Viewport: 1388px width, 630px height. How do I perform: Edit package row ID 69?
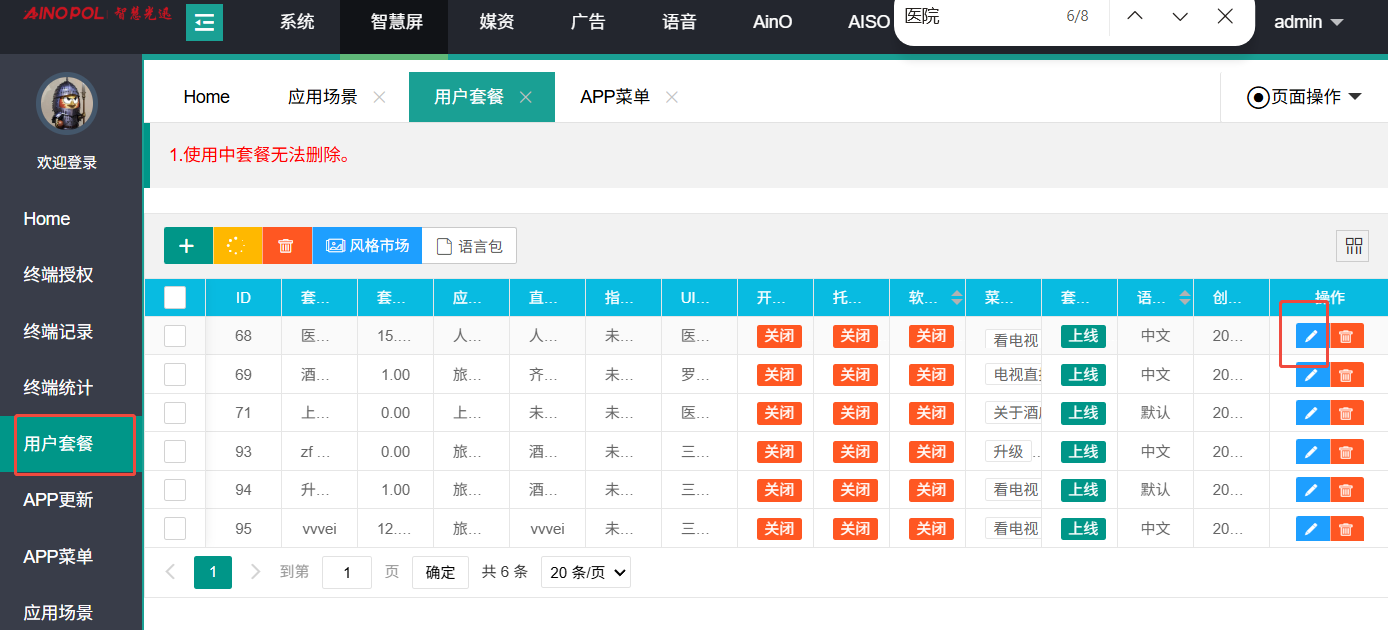[1312, 375]
